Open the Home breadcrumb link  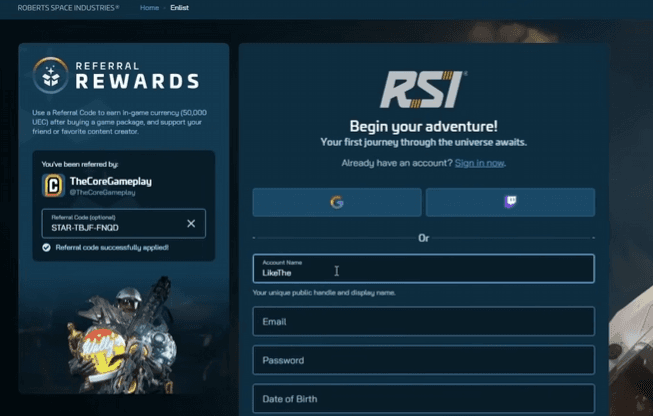[x=149, y=7]
